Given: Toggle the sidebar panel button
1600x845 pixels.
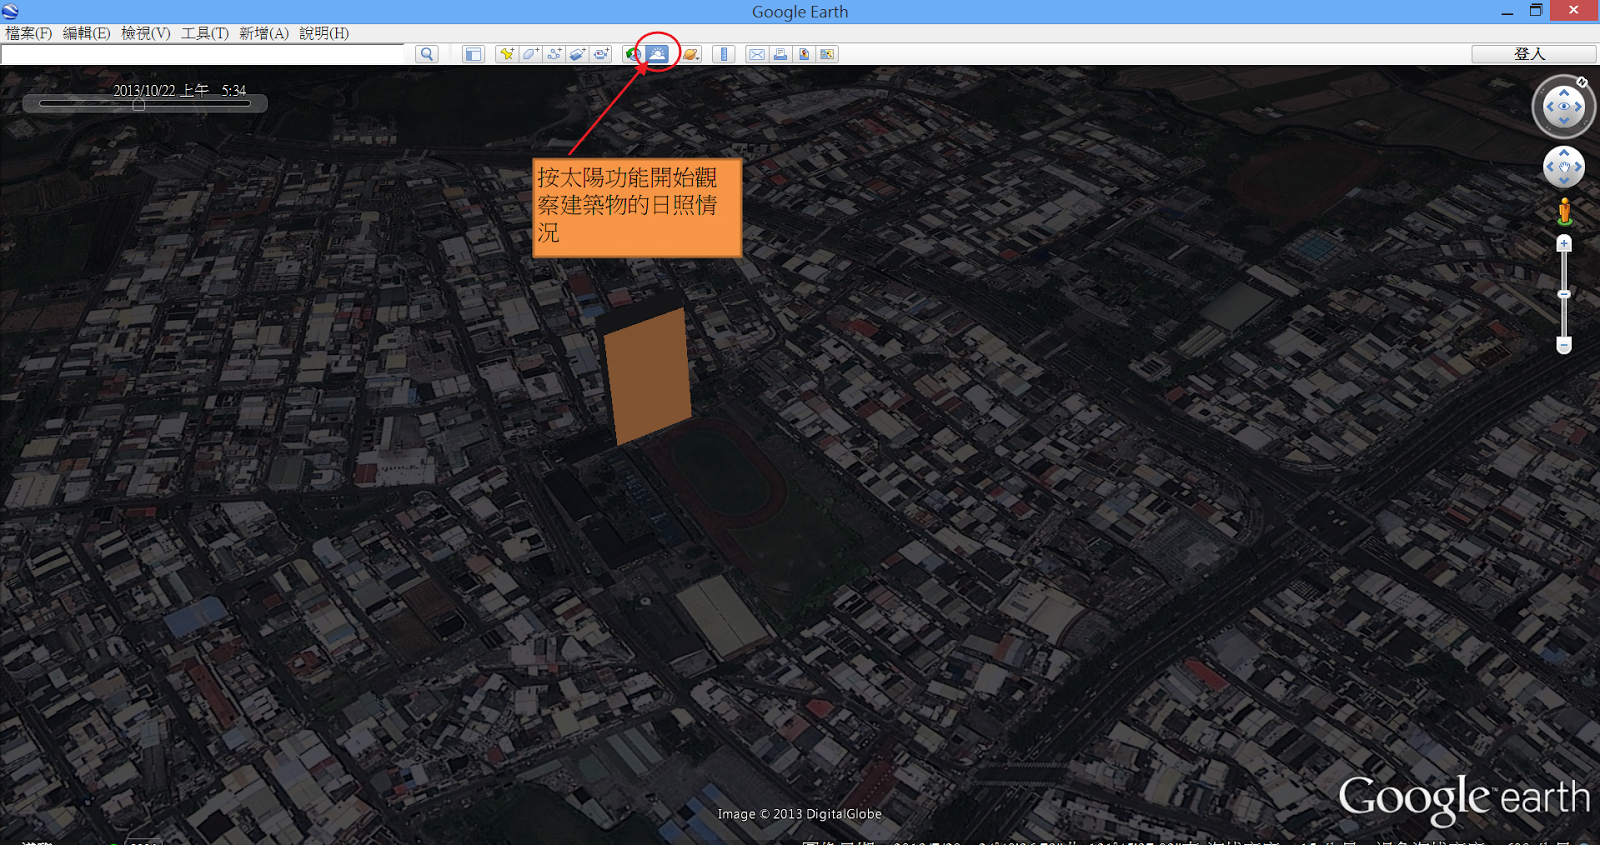Looking at the screenshot, I should coord(473,54).
